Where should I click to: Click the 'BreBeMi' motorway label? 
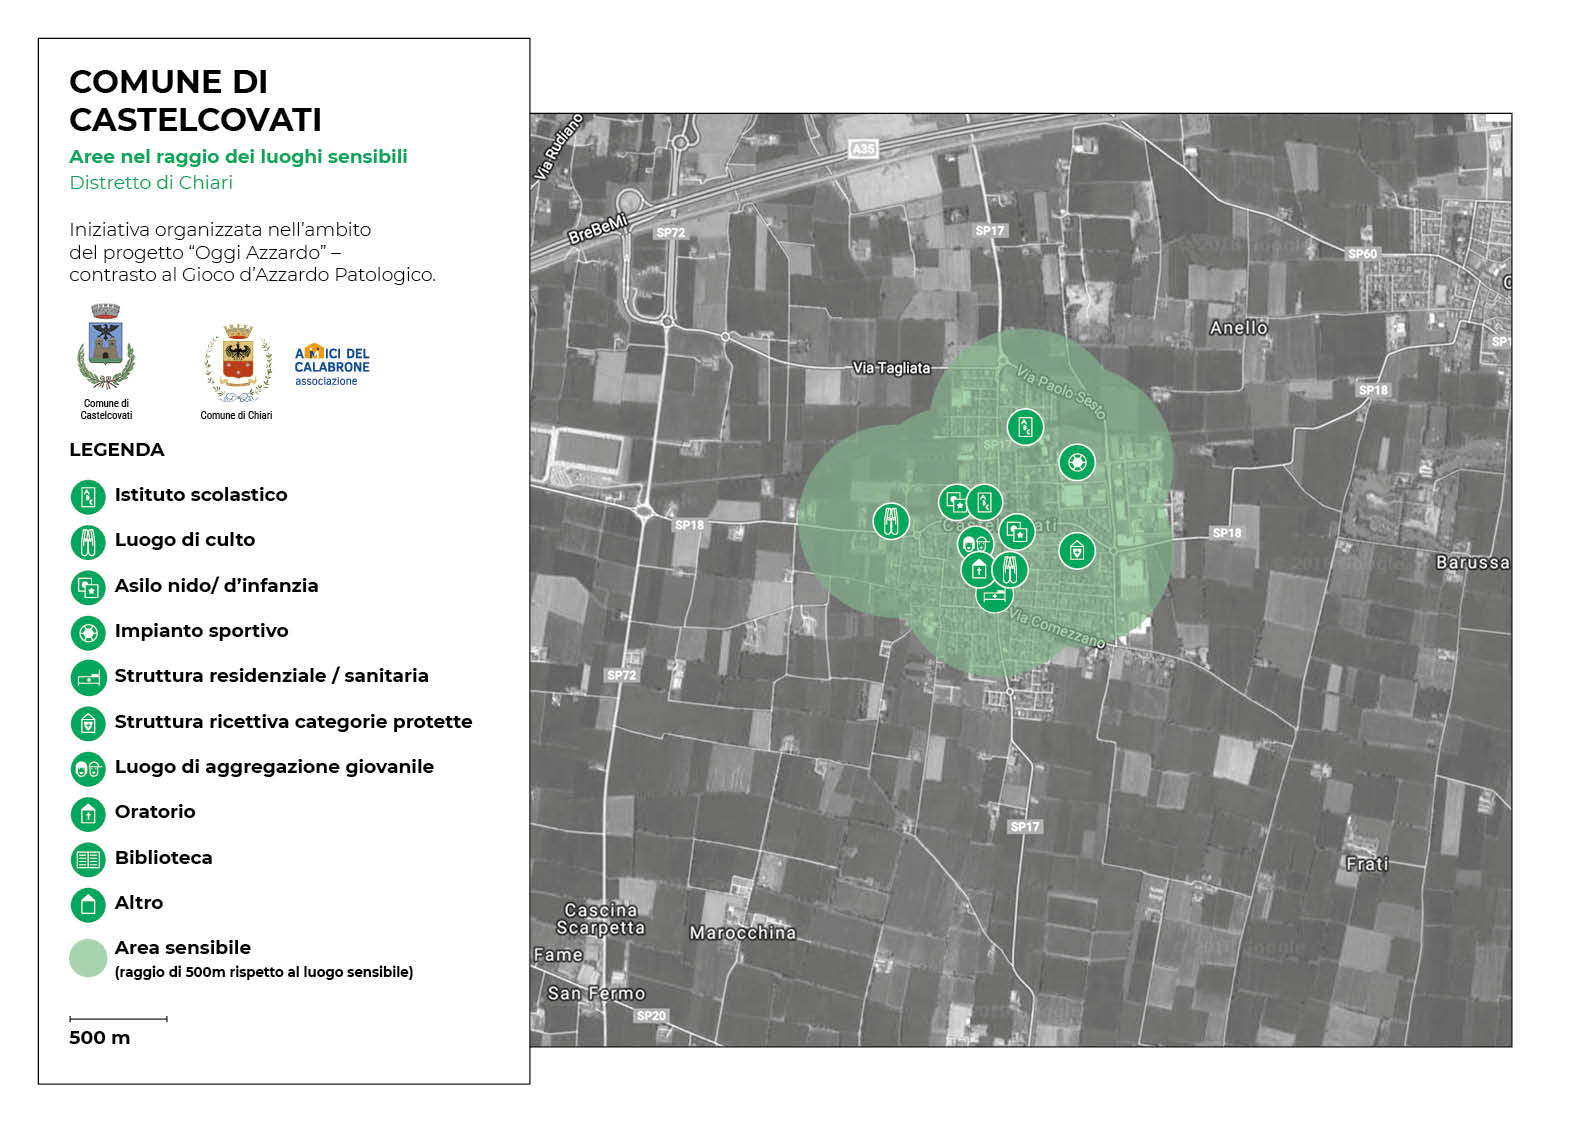click(x=598, y=229)
